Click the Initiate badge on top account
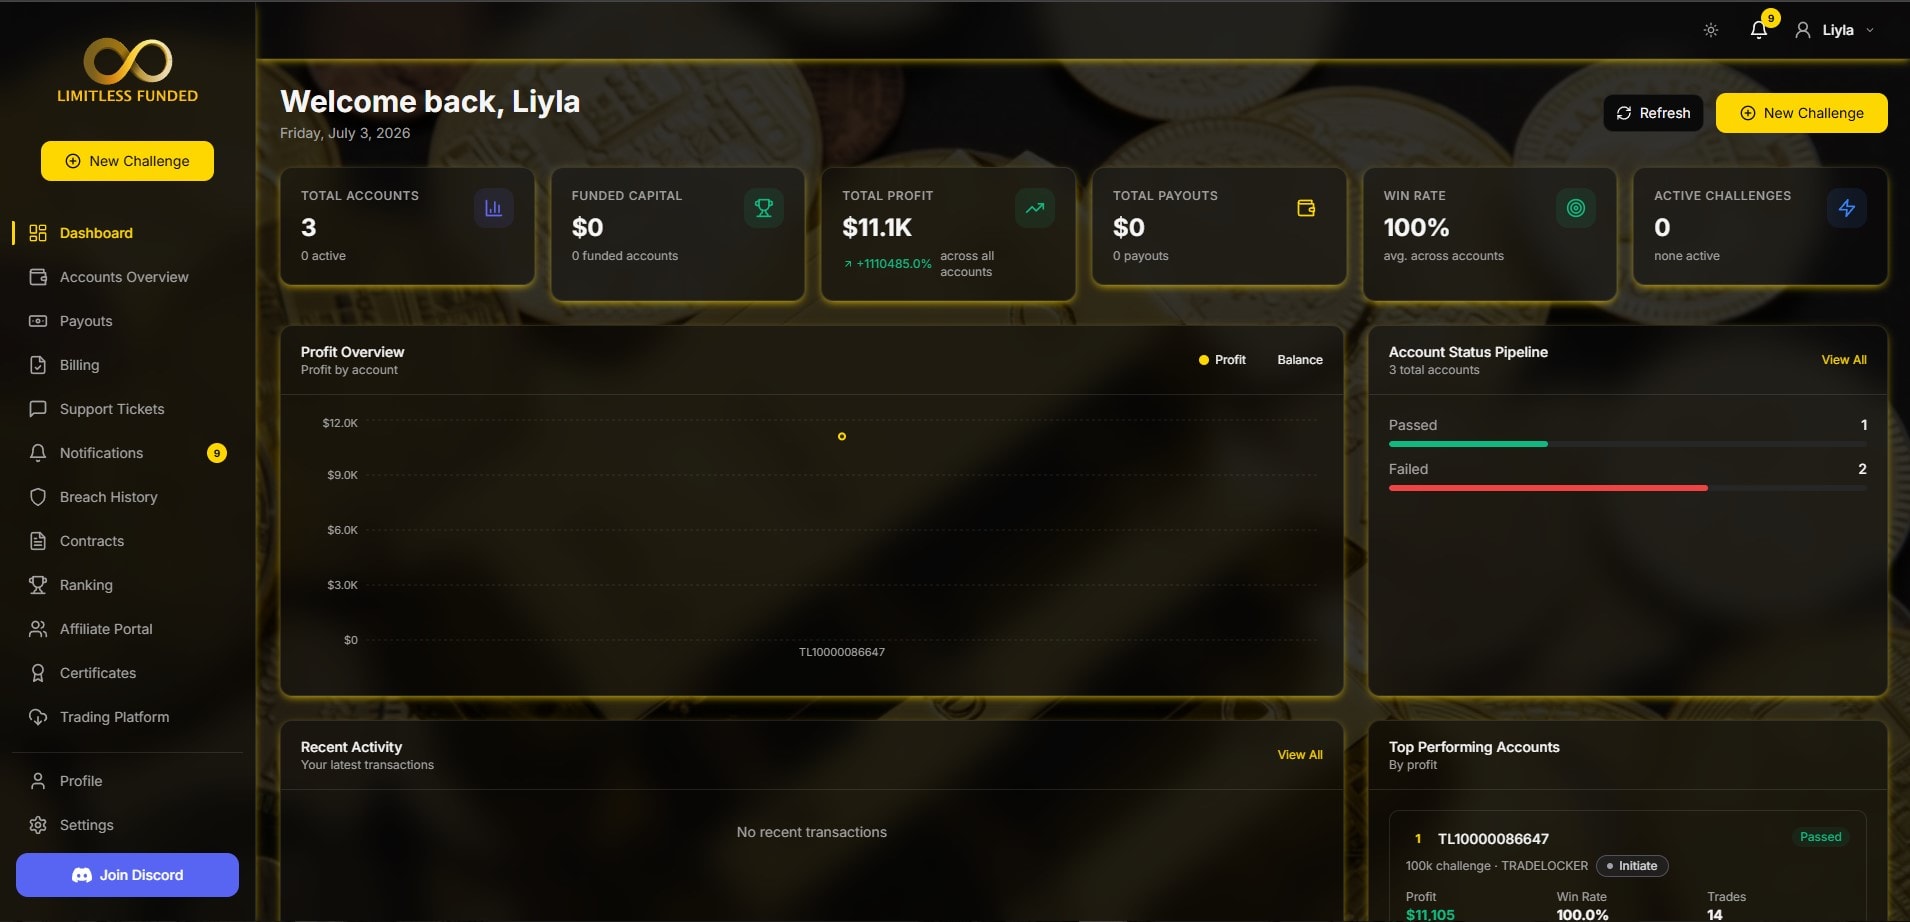Viewport: 1910px width, 922px height. [x=1632, y=866]
